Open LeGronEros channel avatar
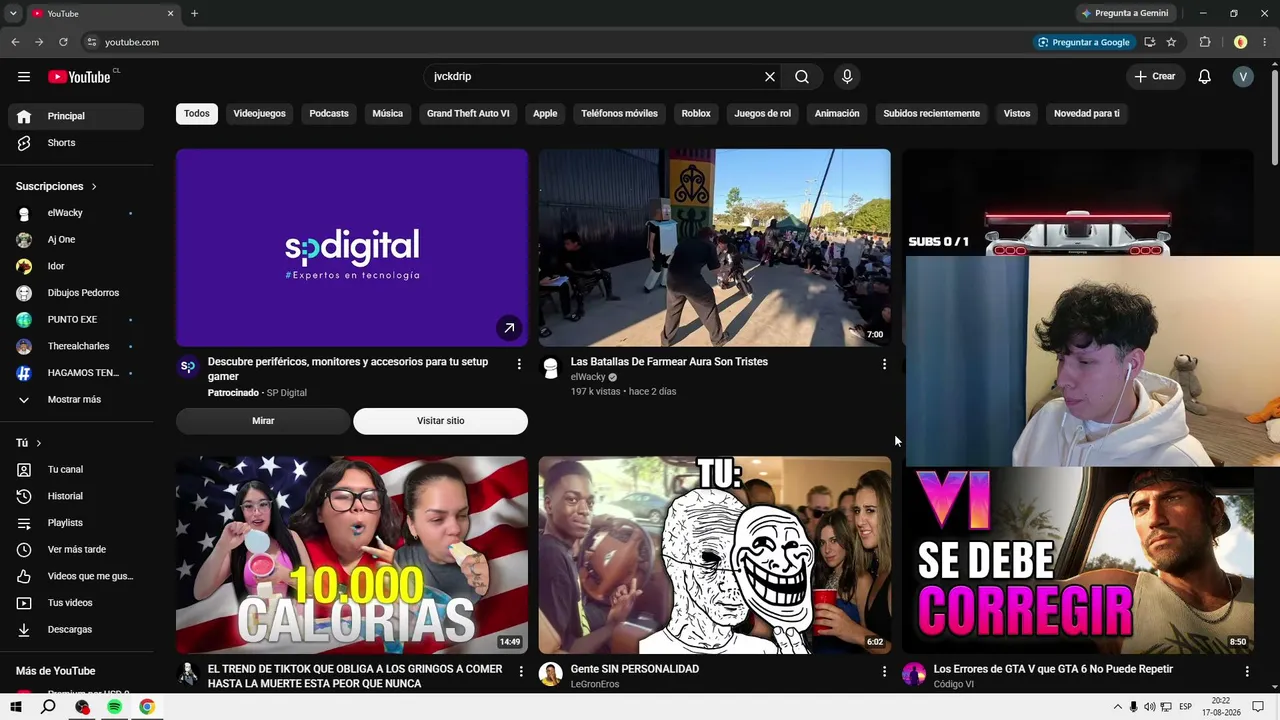The width and height of the screenshot is (1280, 720). 550,674
